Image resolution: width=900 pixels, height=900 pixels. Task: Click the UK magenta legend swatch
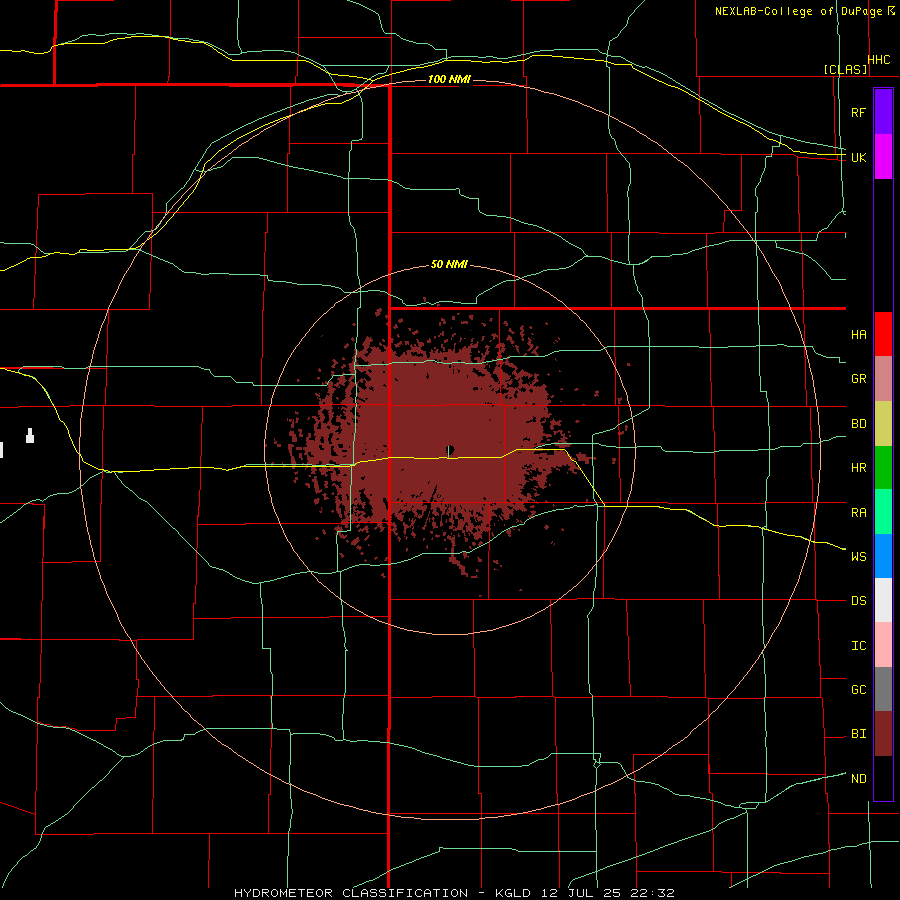(x=883, y=157)
